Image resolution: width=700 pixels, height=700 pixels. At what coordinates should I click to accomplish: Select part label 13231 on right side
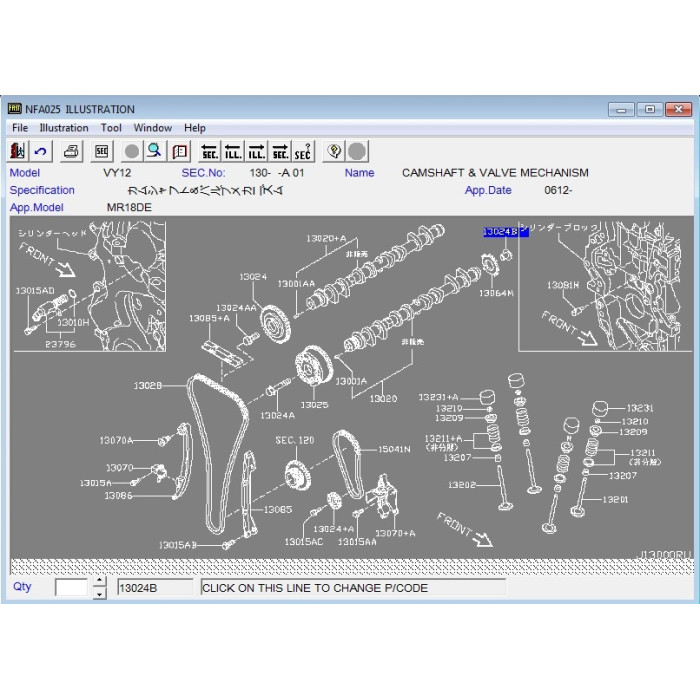[640, 408]
